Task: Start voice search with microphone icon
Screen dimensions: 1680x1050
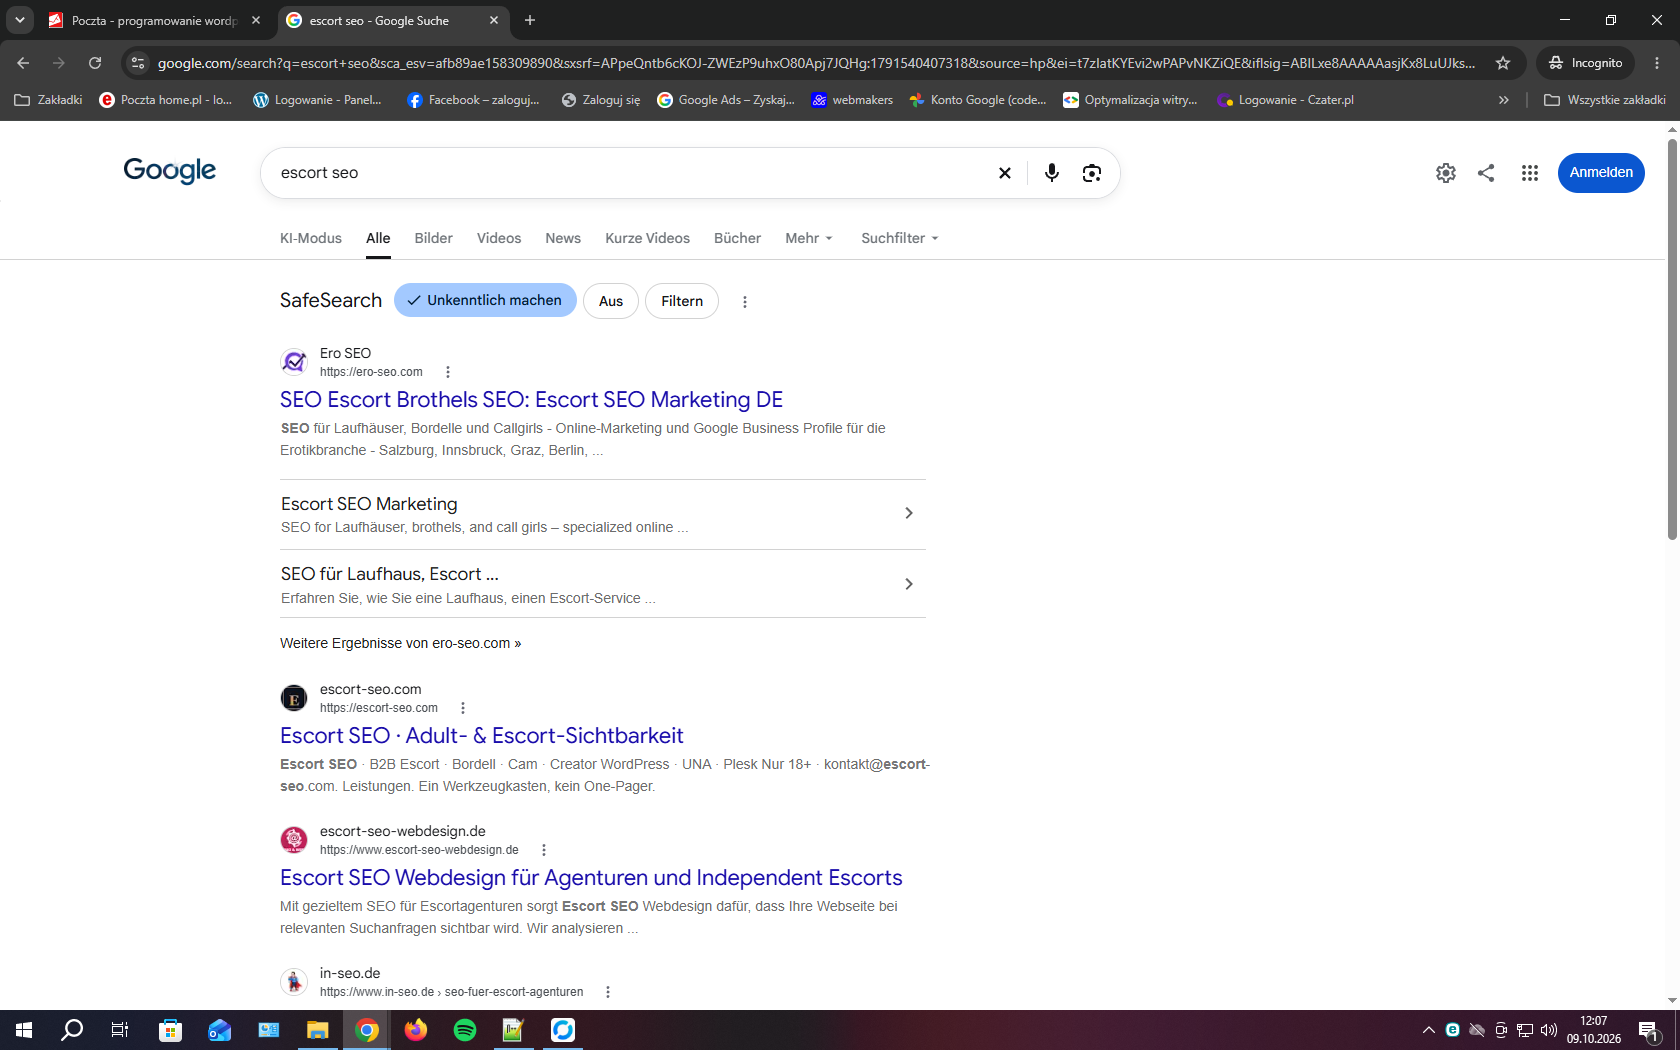Action: pos(1052,173)
